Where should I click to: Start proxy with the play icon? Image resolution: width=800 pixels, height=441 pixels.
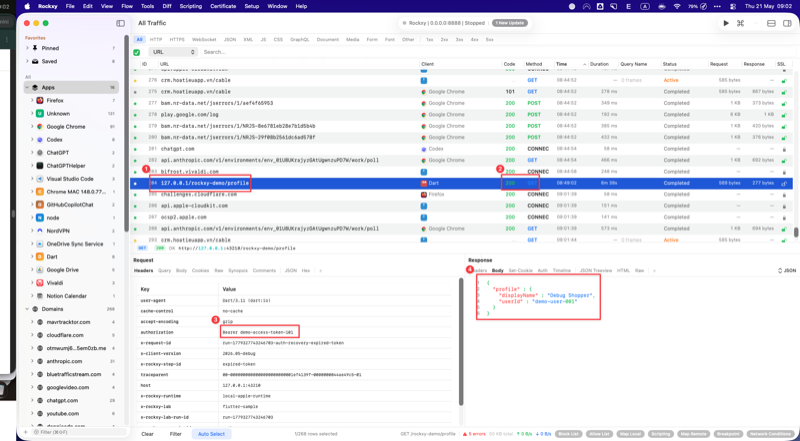point(726,23)
